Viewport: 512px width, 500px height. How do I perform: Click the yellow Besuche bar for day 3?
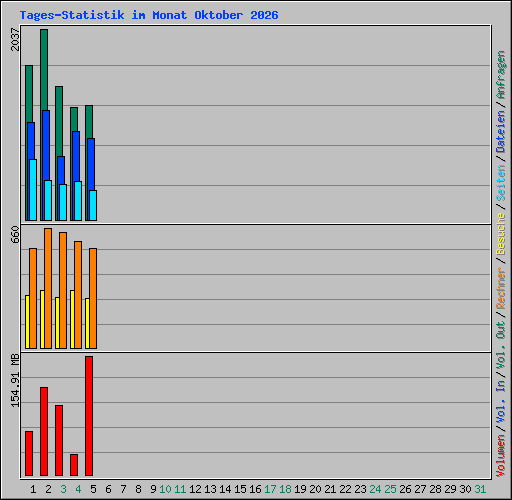[x=57, y=323]
